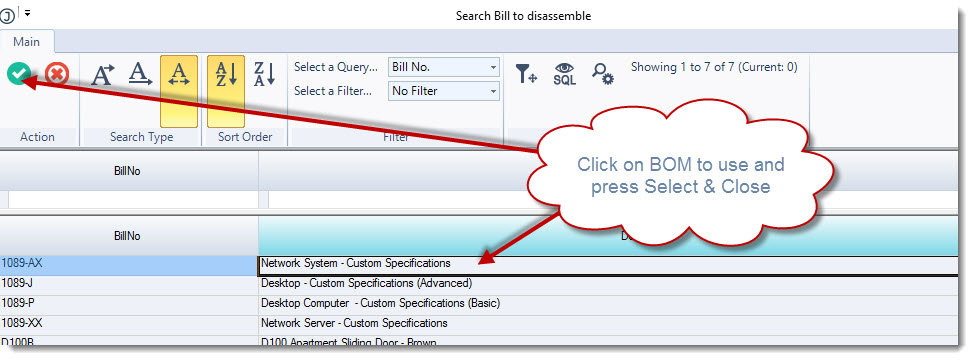The width and height of the screenshot is (973, 360).
Task: Show the SQL view eye icon
Action: [565, 74]
